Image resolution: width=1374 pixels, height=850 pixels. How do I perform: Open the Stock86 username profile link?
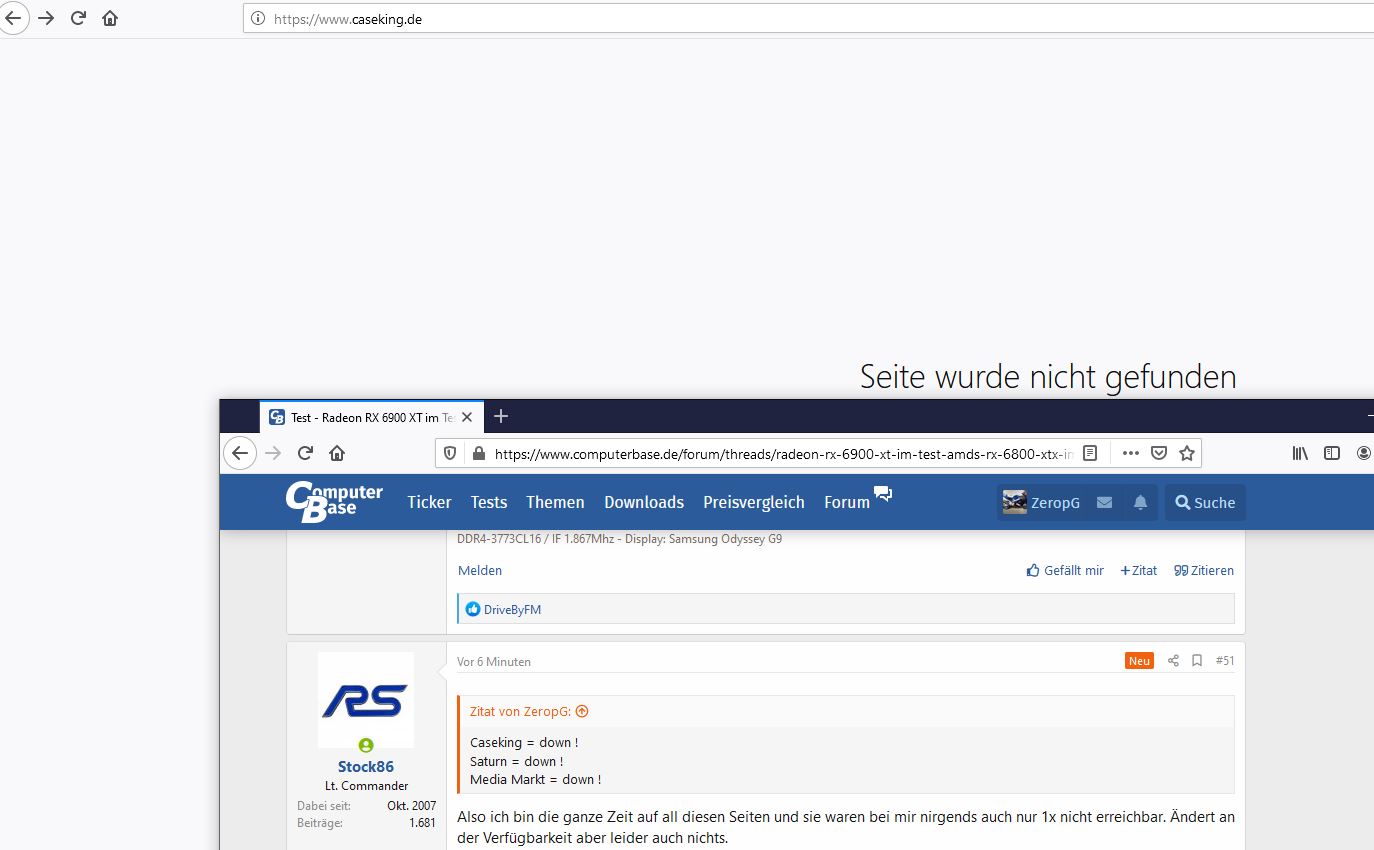click(366, 767)
